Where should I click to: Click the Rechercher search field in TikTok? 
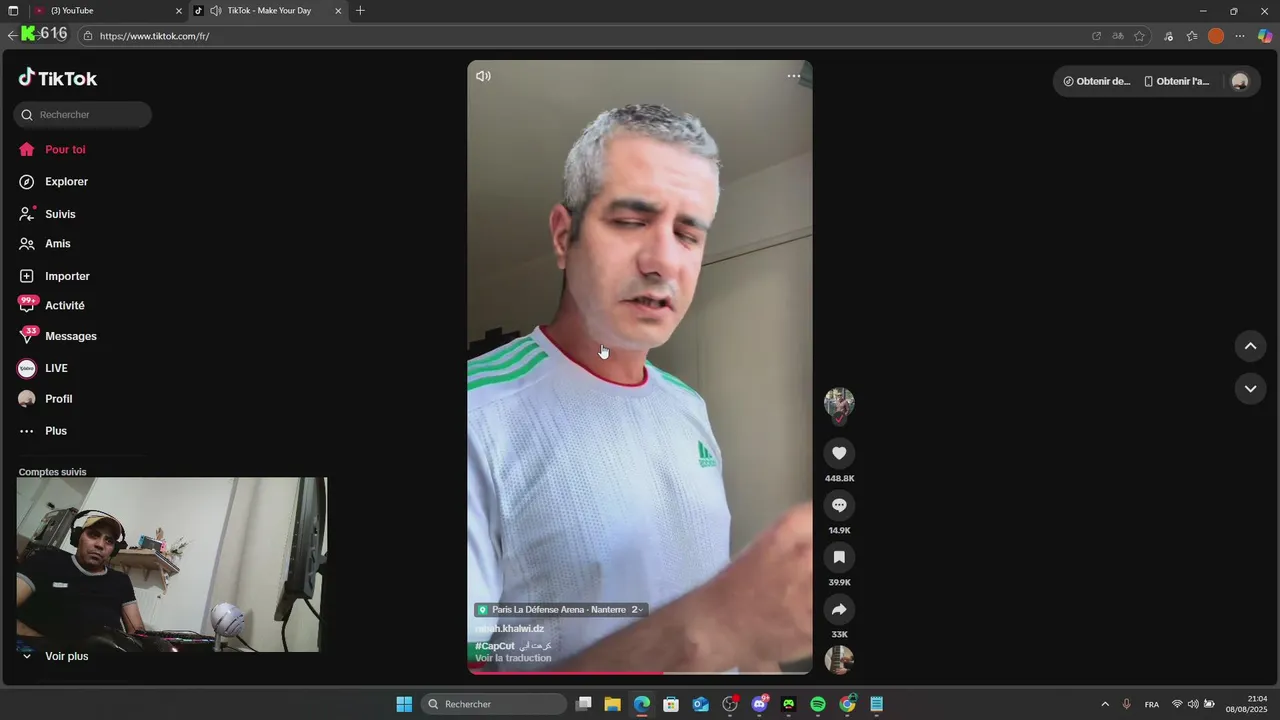(x=83, y=115)
